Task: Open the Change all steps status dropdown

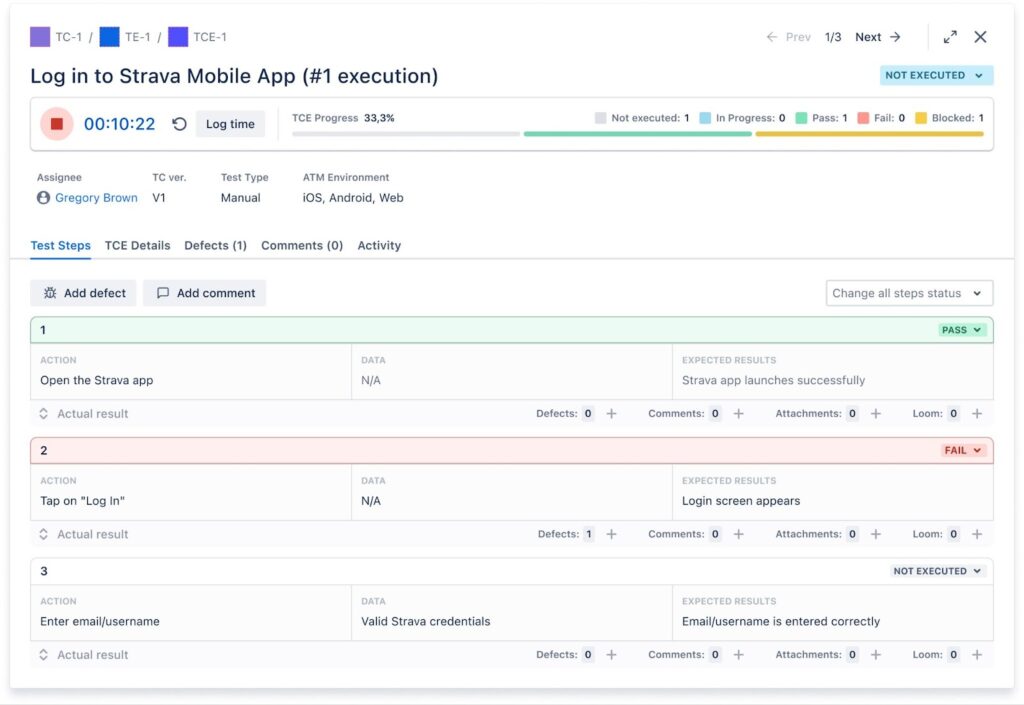Action: (908, 292)
